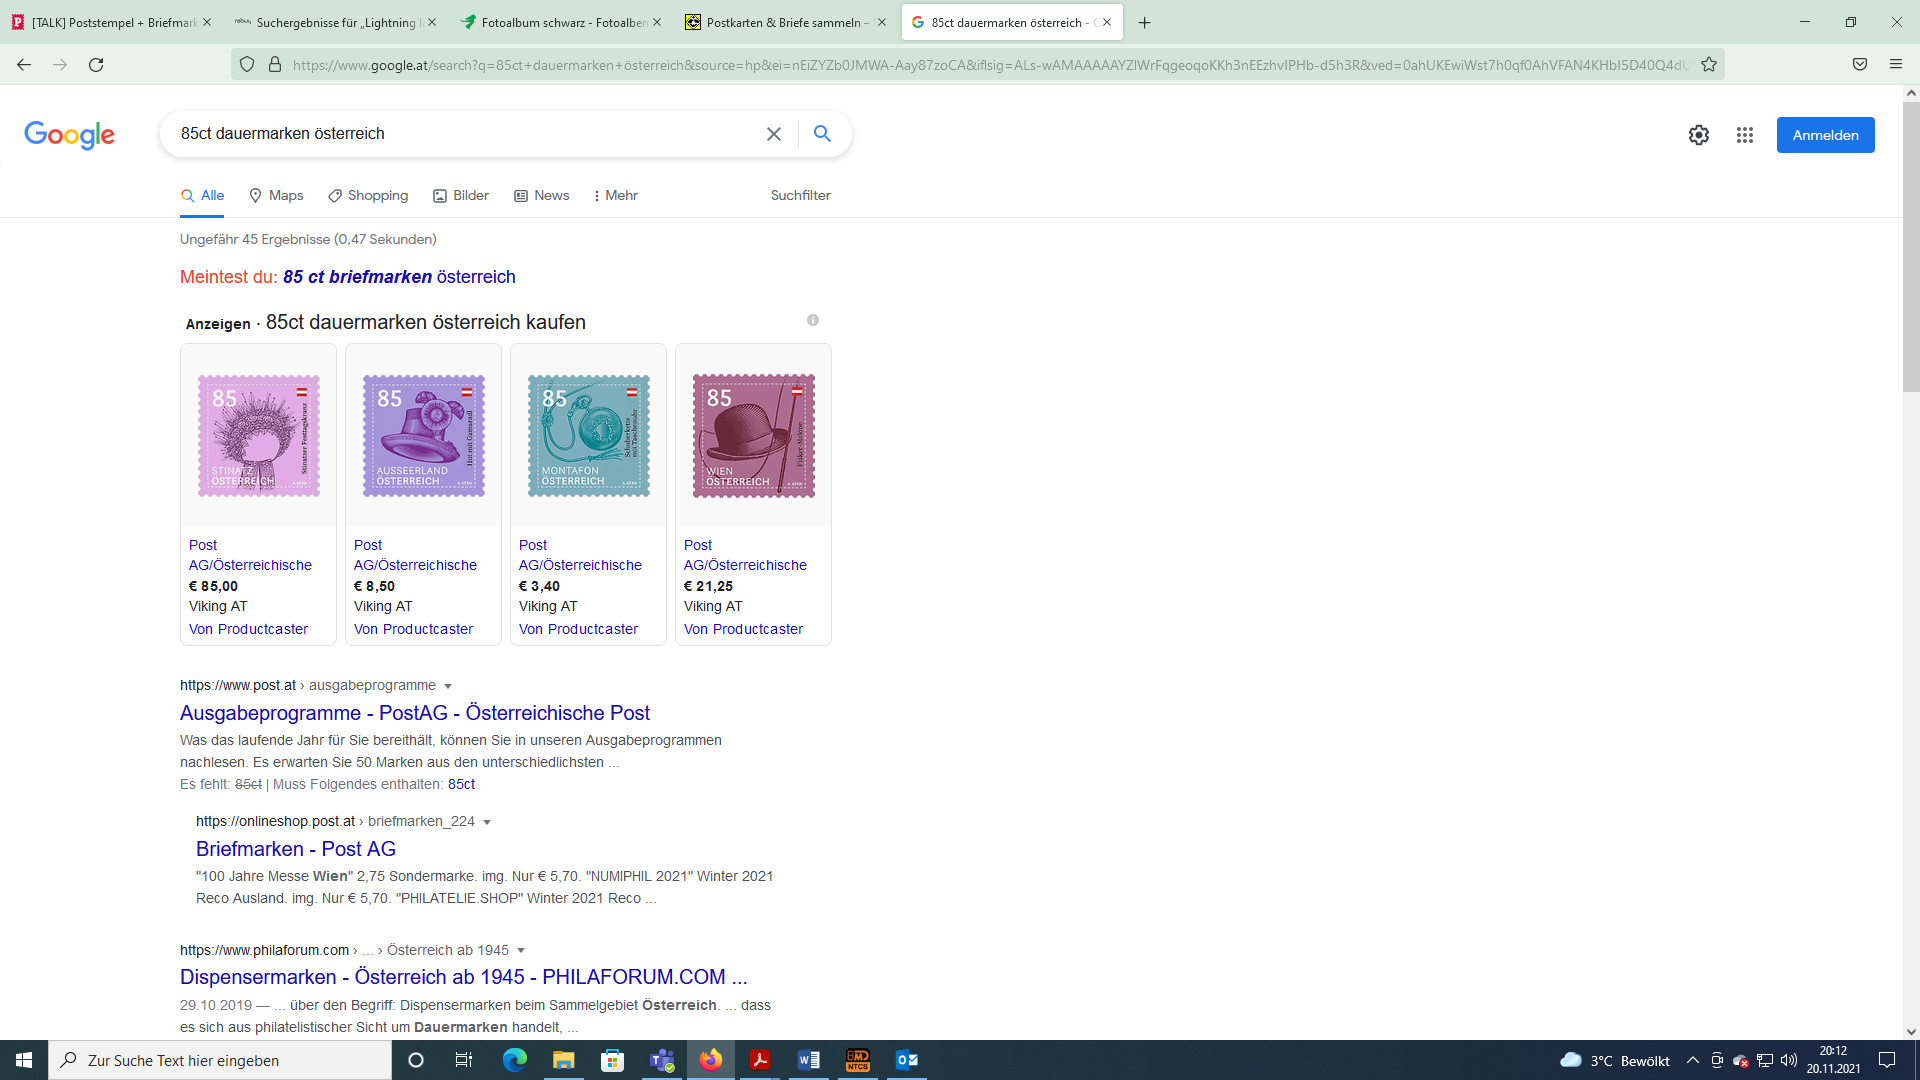Open BMD NTCS app in taskbar
This screenshot has height=1080, width=1920.
858,1060
